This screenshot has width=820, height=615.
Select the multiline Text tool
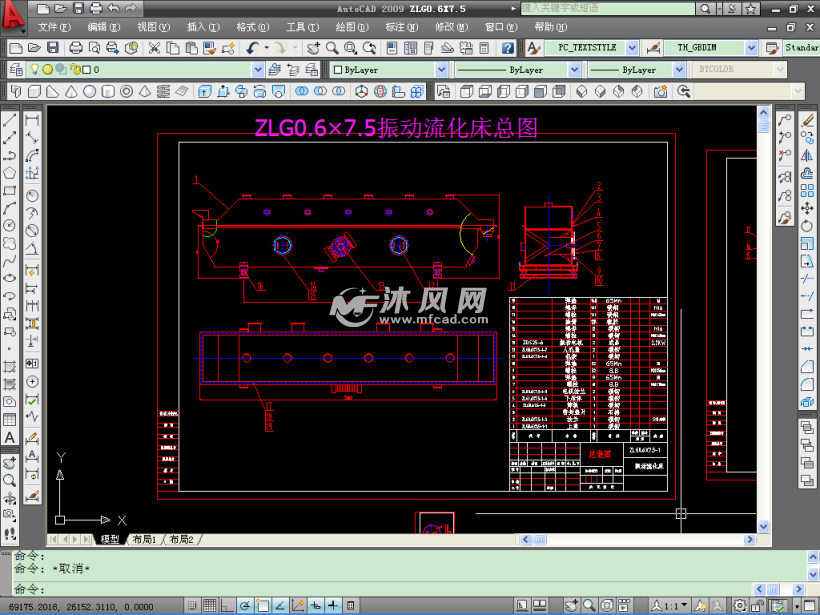(9, 437)
